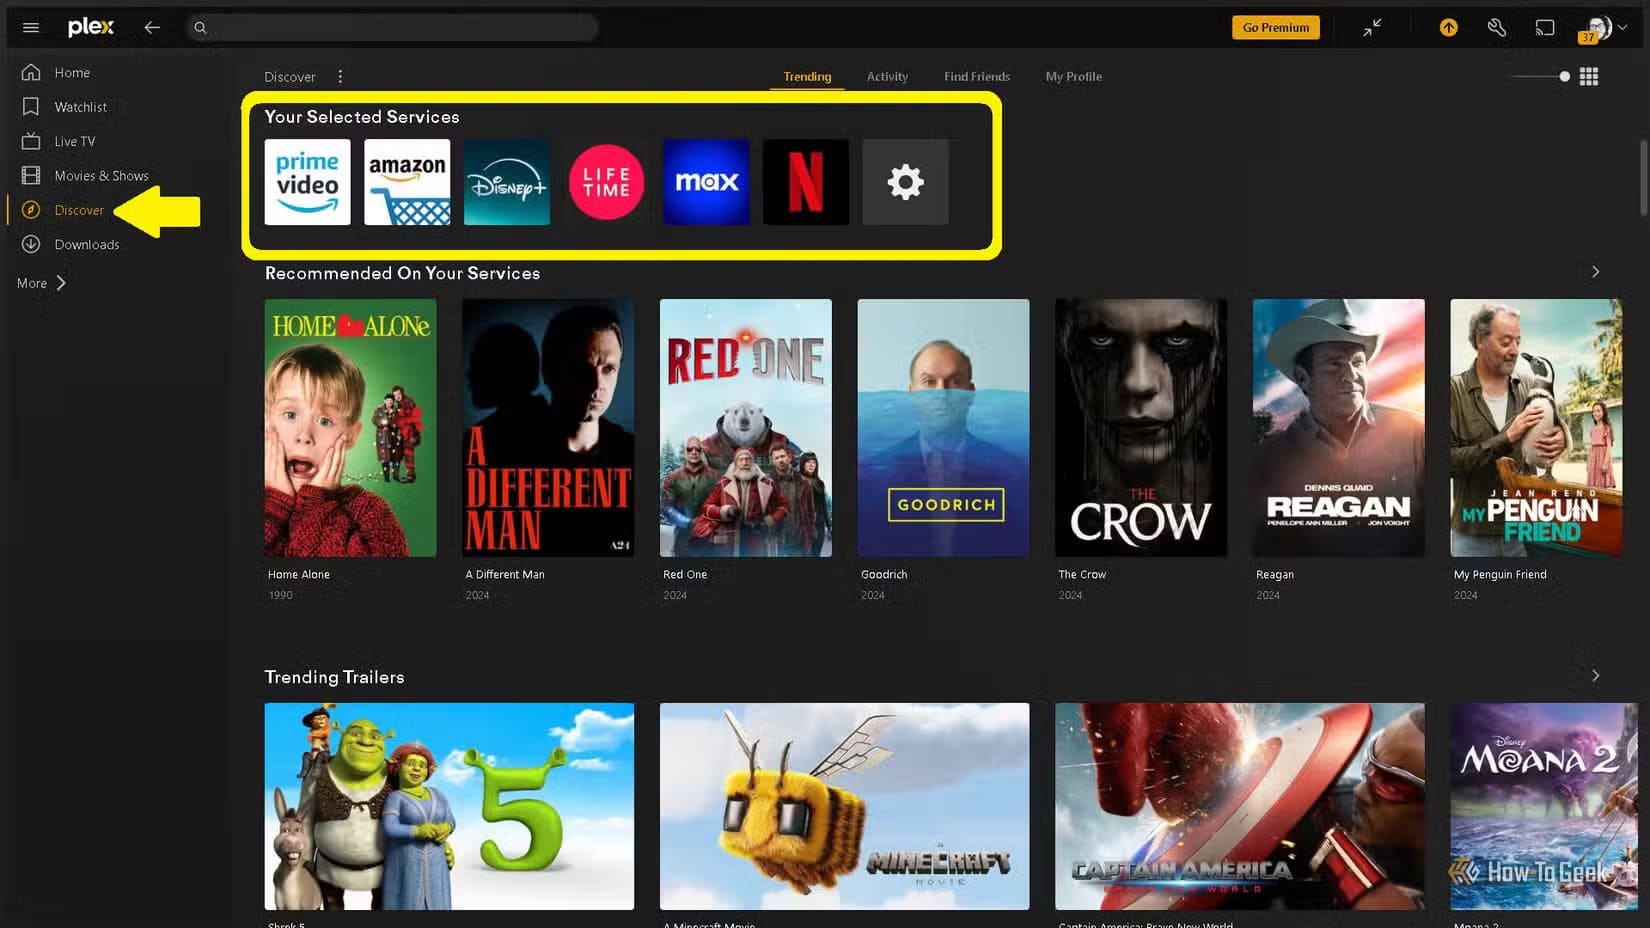This screenshot has width=1650, height=928.
Task: Go back with the back arrow
Action: [152, 28]
